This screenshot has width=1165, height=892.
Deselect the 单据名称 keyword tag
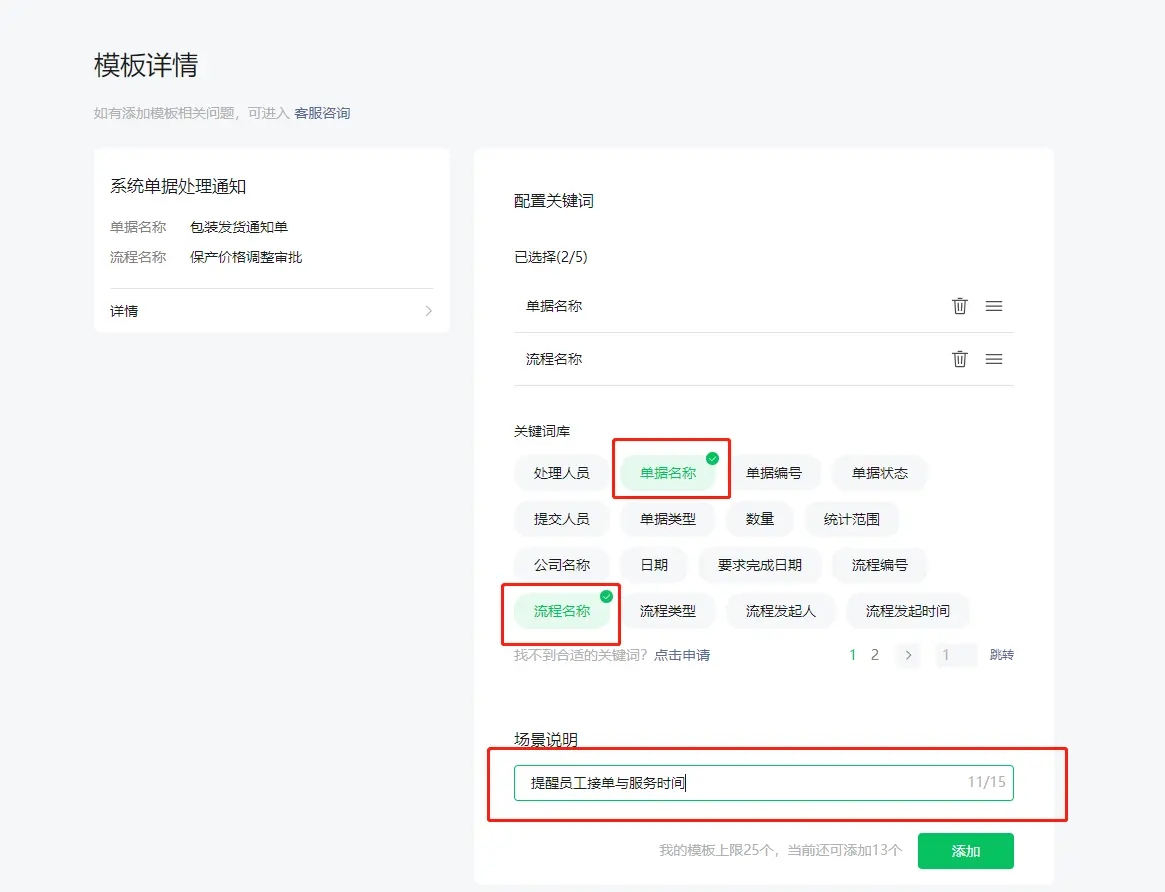click(x=668, y=473)
